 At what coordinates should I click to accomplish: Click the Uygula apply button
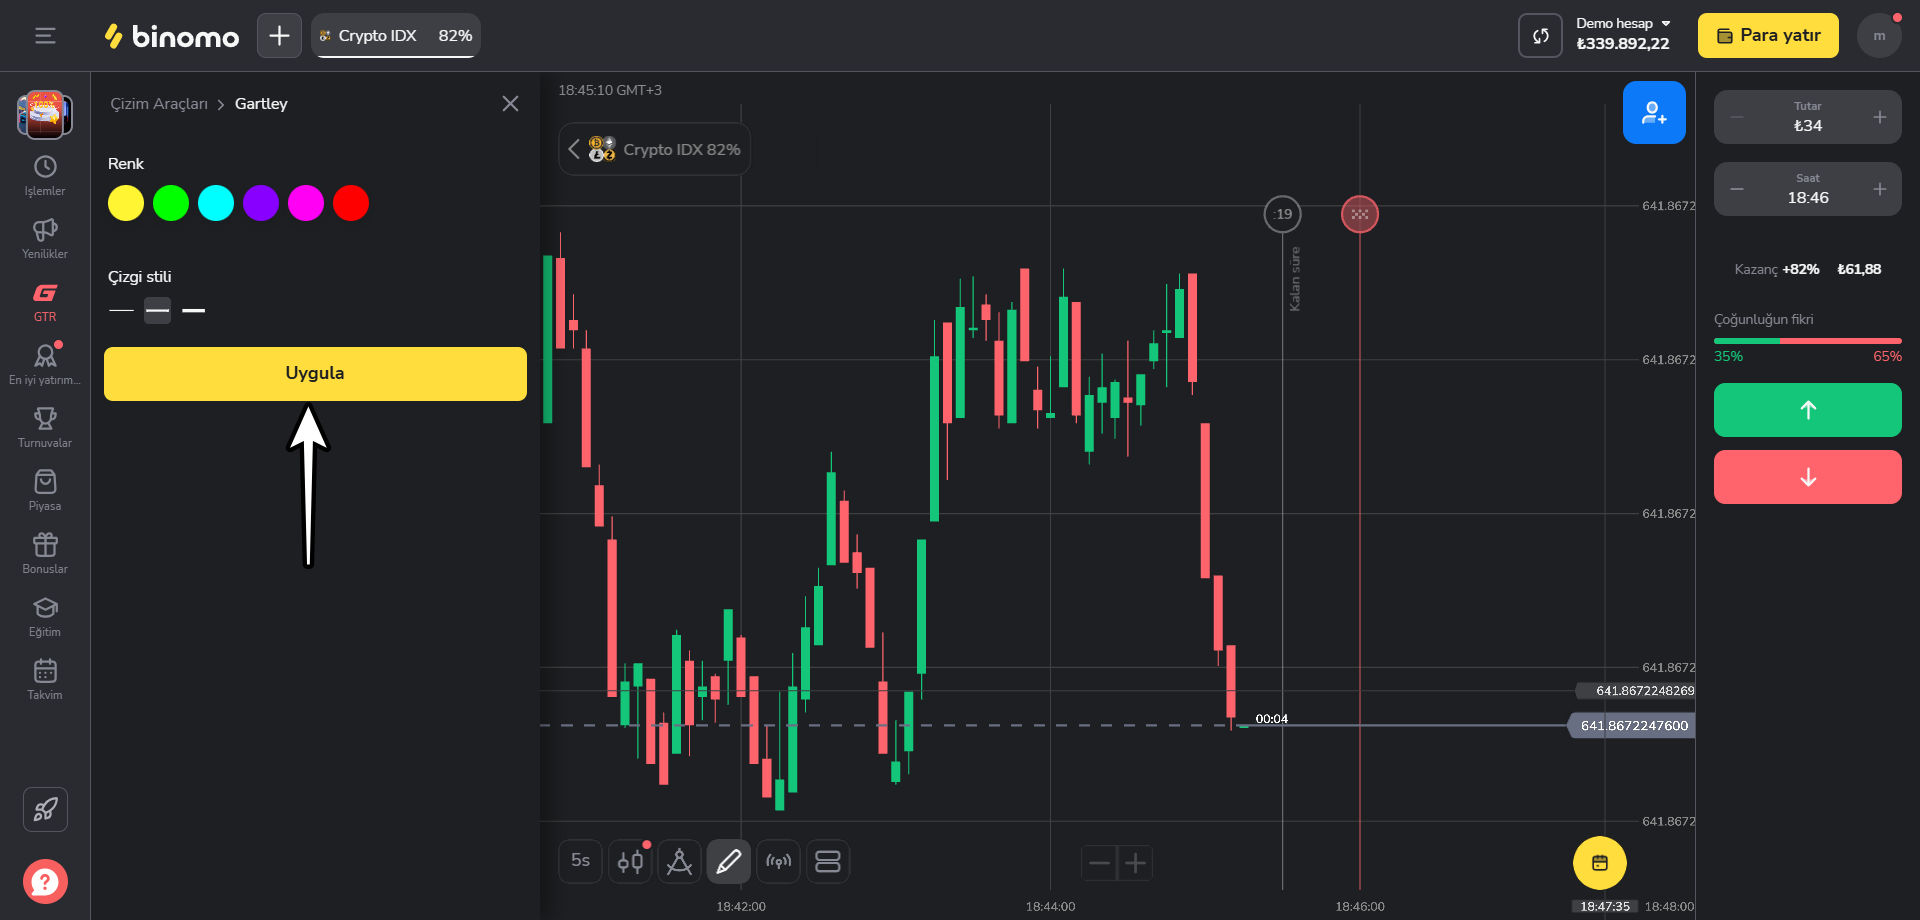tap(315, 374)
